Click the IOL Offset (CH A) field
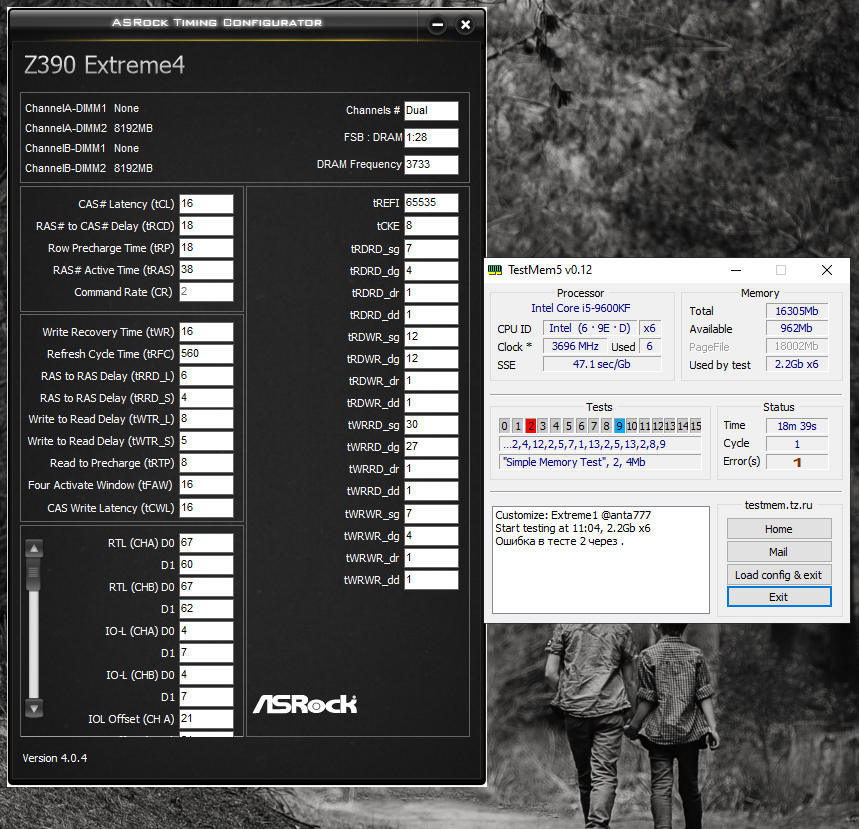 (207, 718)
